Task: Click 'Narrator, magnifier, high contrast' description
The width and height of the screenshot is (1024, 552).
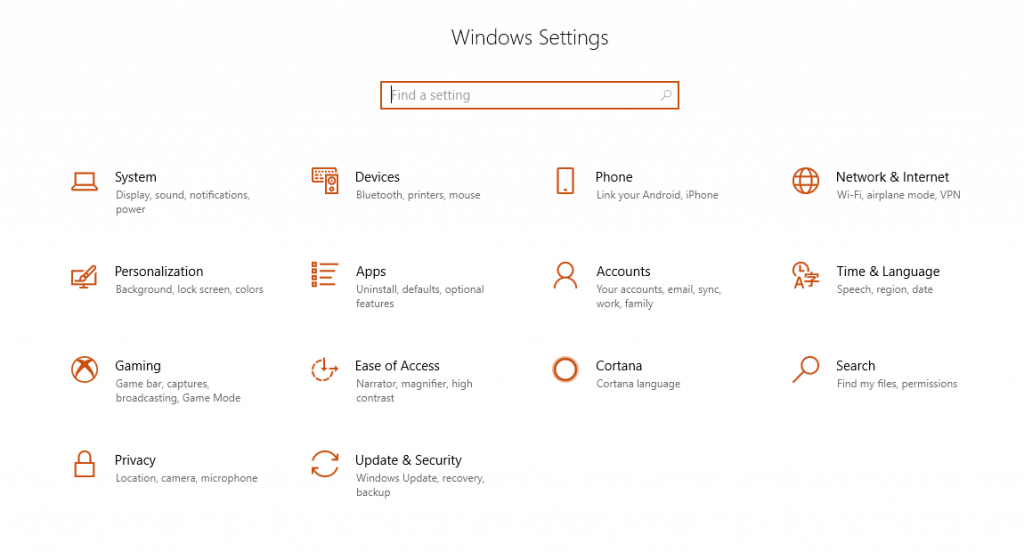Action: click(x=414, y=391)
